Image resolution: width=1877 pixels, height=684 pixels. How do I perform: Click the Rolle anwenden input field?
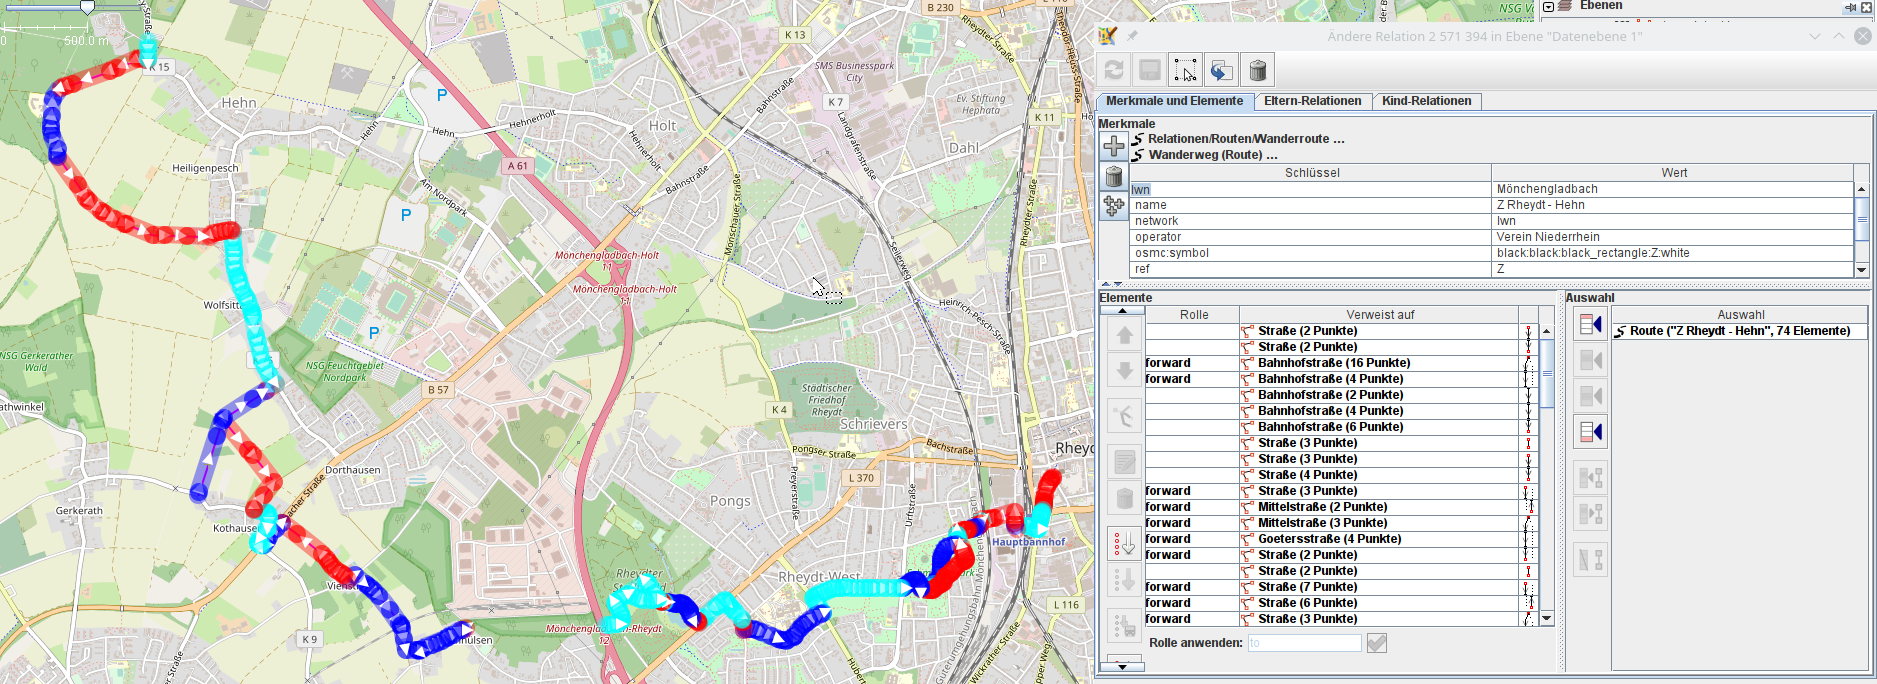click(1304, 643)
